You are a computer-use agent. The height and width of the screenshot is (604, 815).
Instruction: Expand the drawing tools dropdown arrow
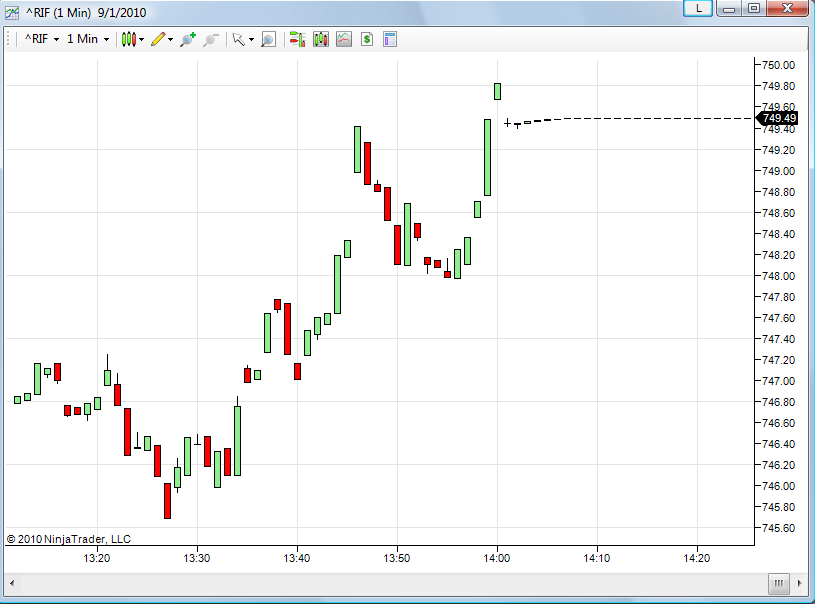pyautogui.click(x=170, y=40)
